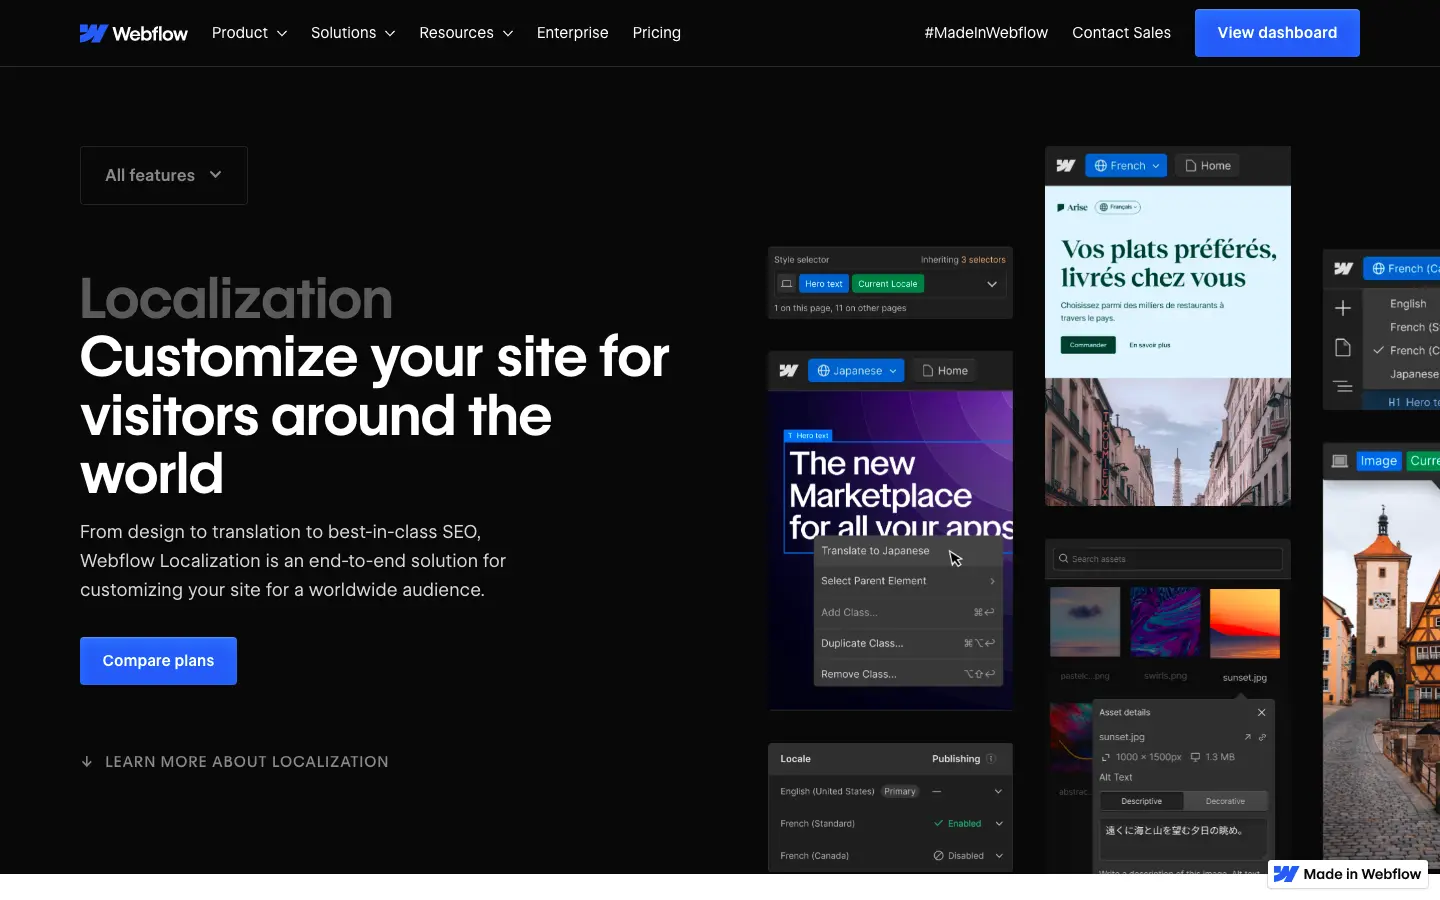1440x900 pixels.
Task: Expand the style selector chevron
Action: 992,284
